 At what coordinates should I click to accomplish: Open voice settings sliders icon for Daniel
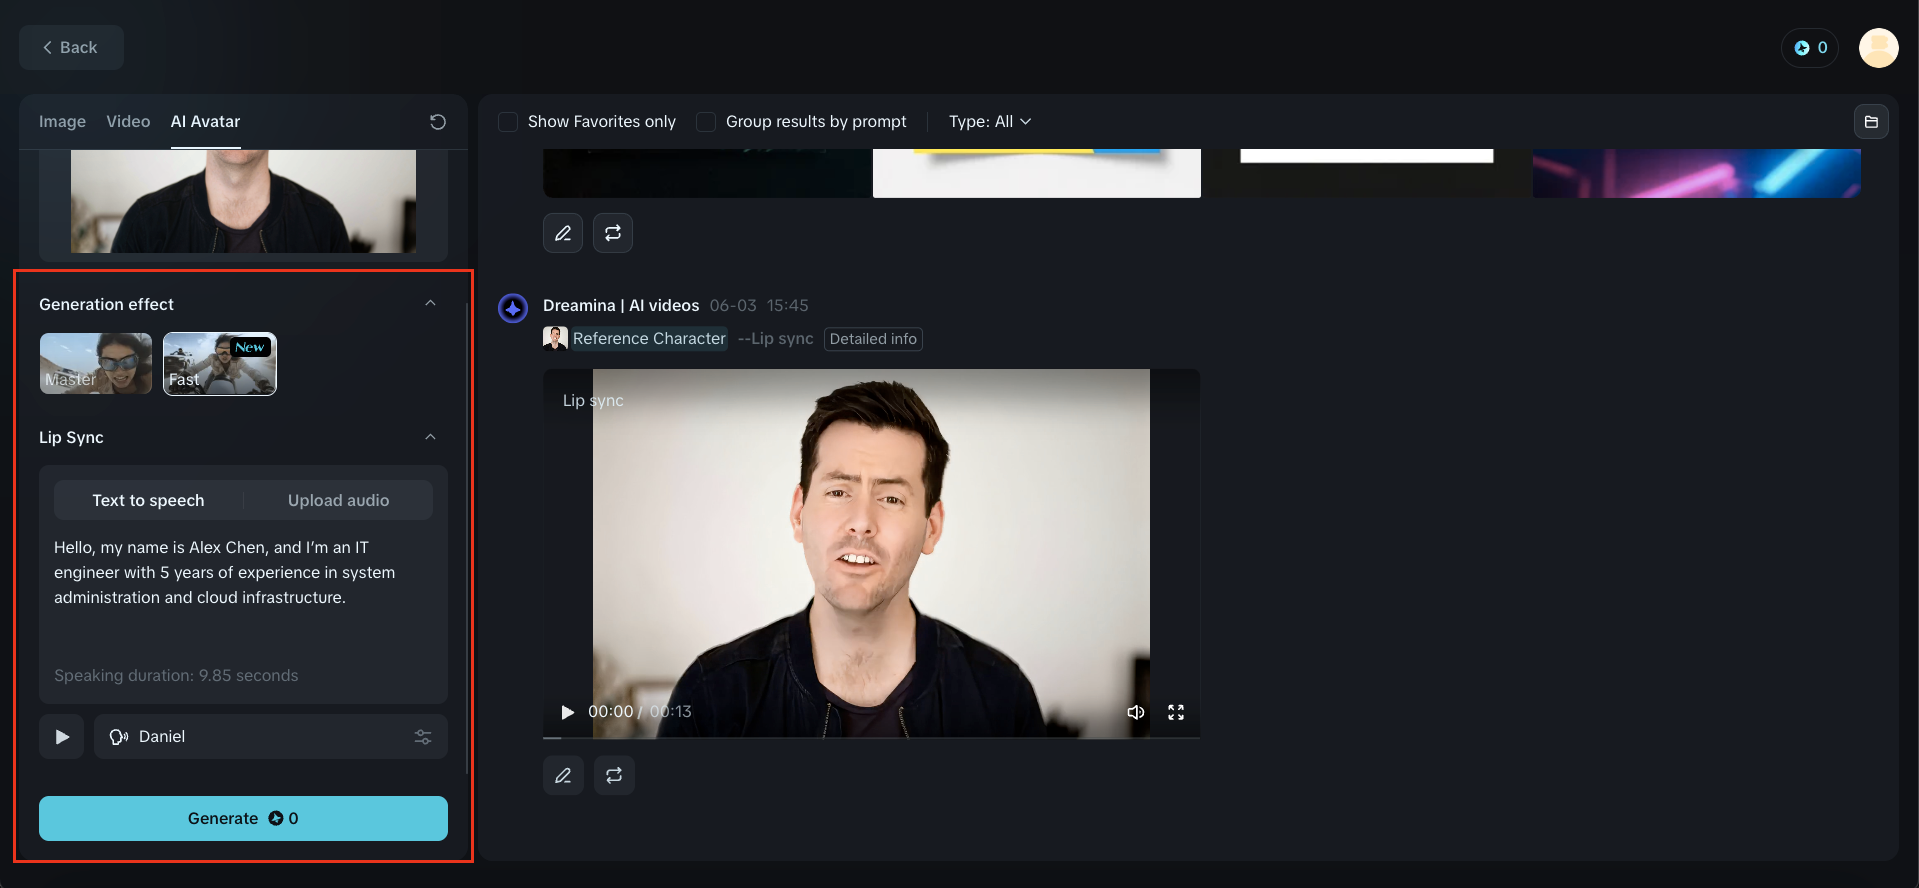click(x=423, y=737)
